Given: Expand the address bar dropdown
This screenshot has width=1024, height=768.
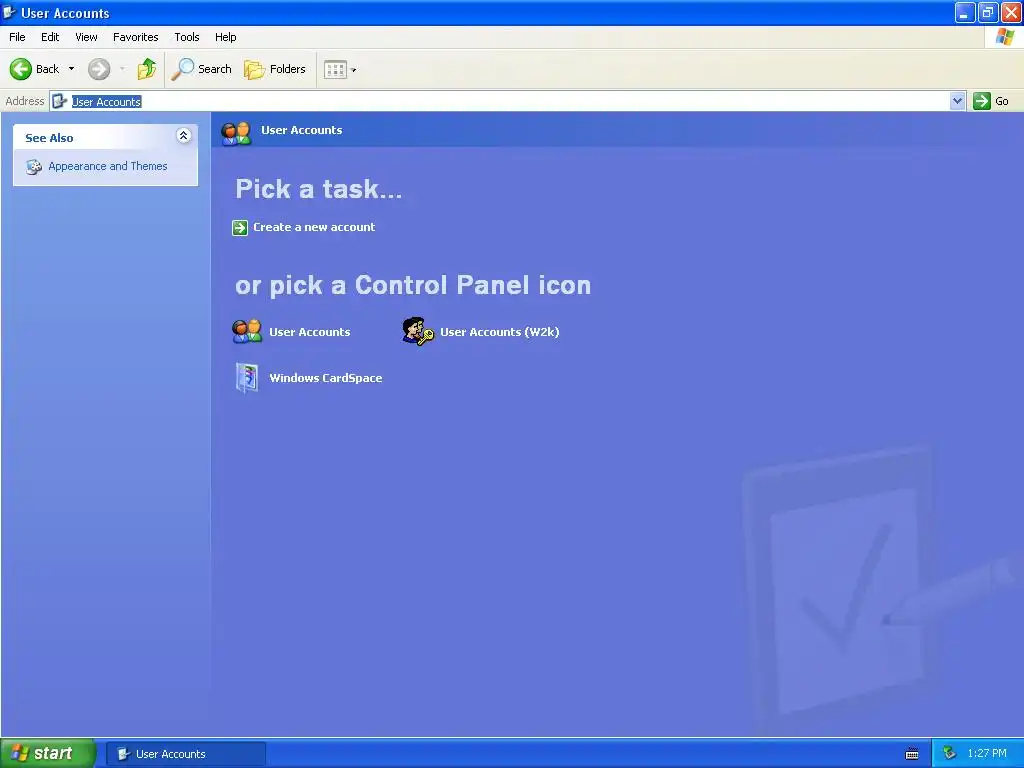Looking at the screenshot, I should coord(957,101).
